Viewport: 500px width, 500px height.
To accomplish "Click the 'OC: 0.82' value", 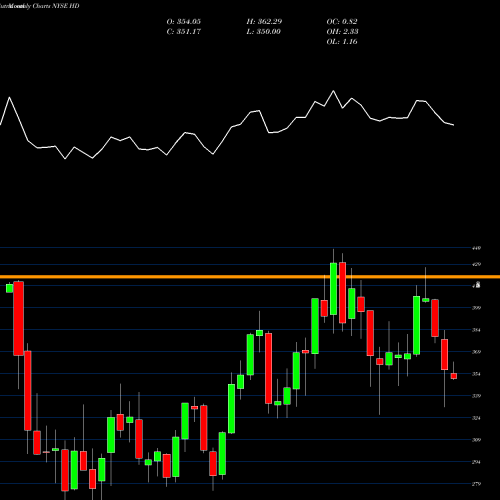I will click(342, 22).
